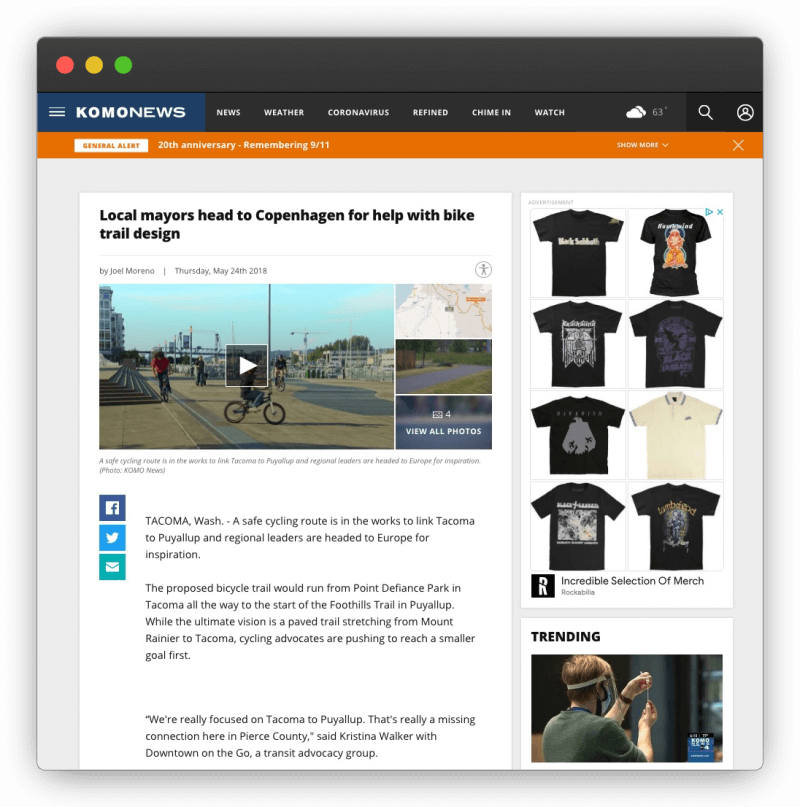Viewport: 800px width, 807px height.
Task: Play the bike trail video
Action: 246,366
